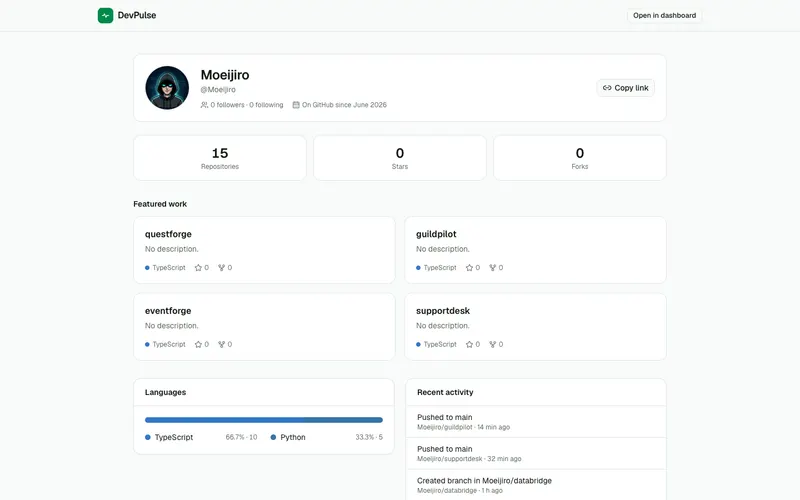Click Moeijiro/supportdesk · 32 min ago text
The width and height of the screenshot is (800, 500).
(x=469, y=459)
